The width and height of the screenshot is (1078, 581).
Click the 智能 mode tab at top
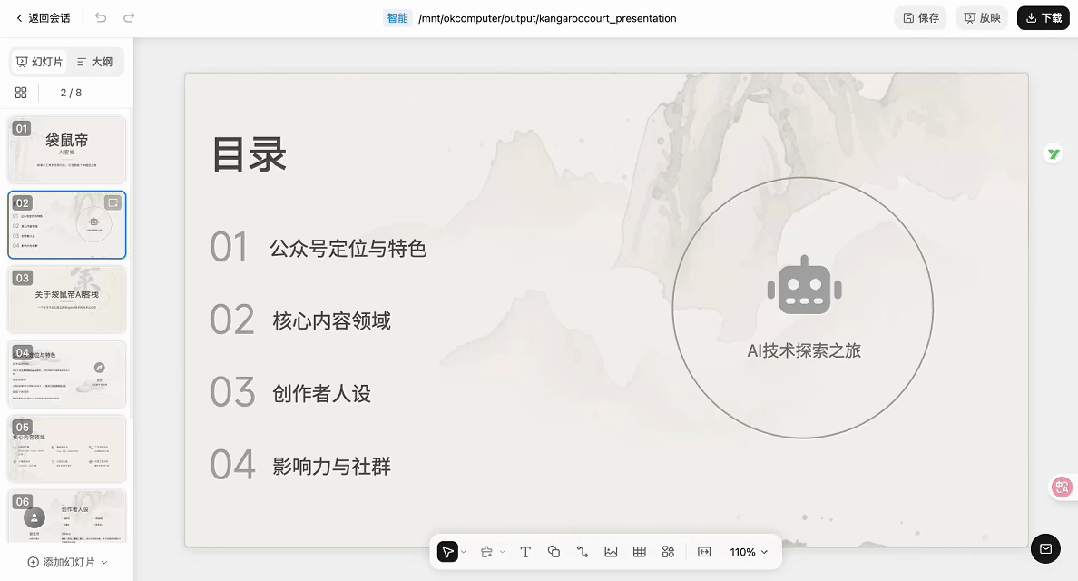click(x=397, y=17)
